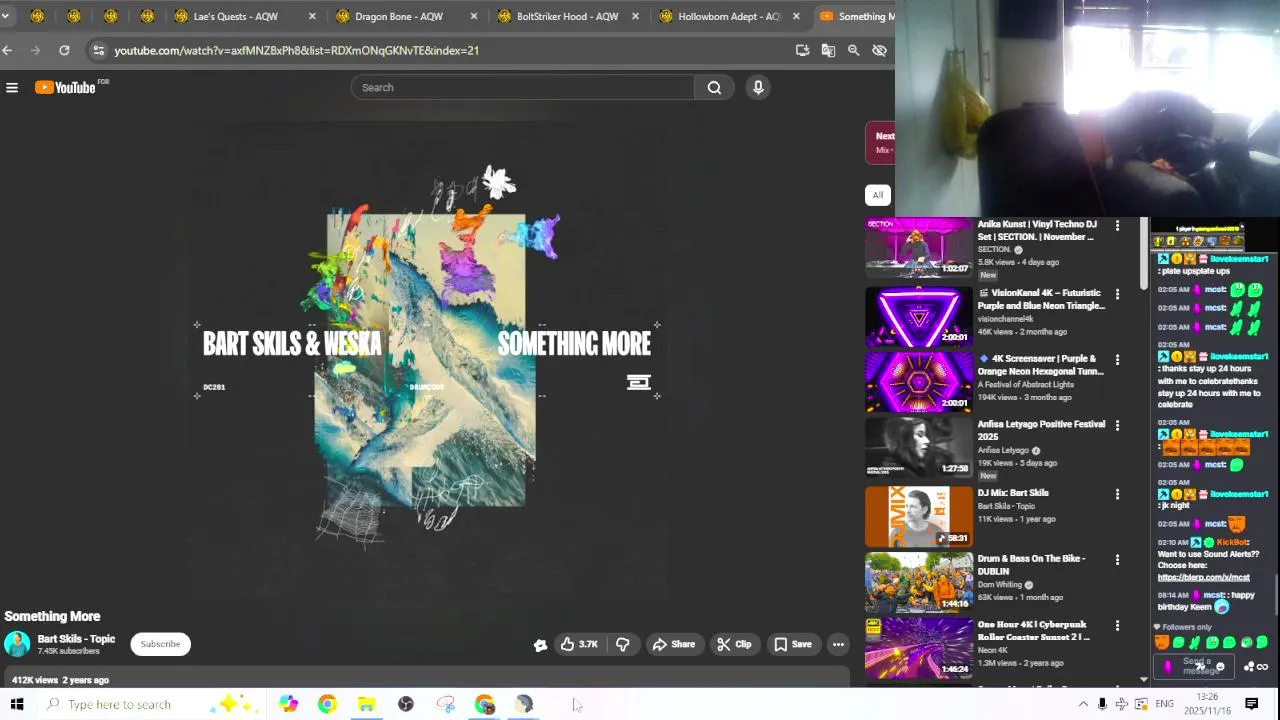Launch Google Chrome from the taskbar

pos(327,705)
